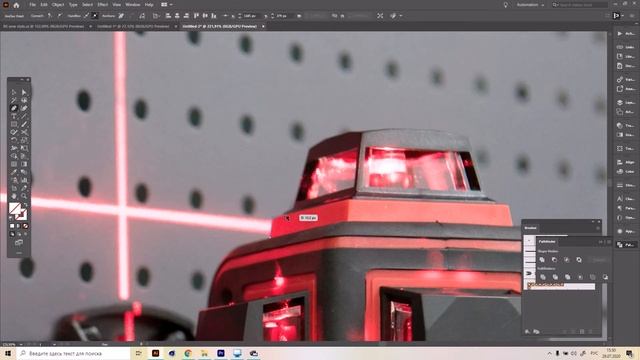Select the Zoom tool
Image resolution: width=640 pixels, height=360 pixels.
[x=24, y=196]
